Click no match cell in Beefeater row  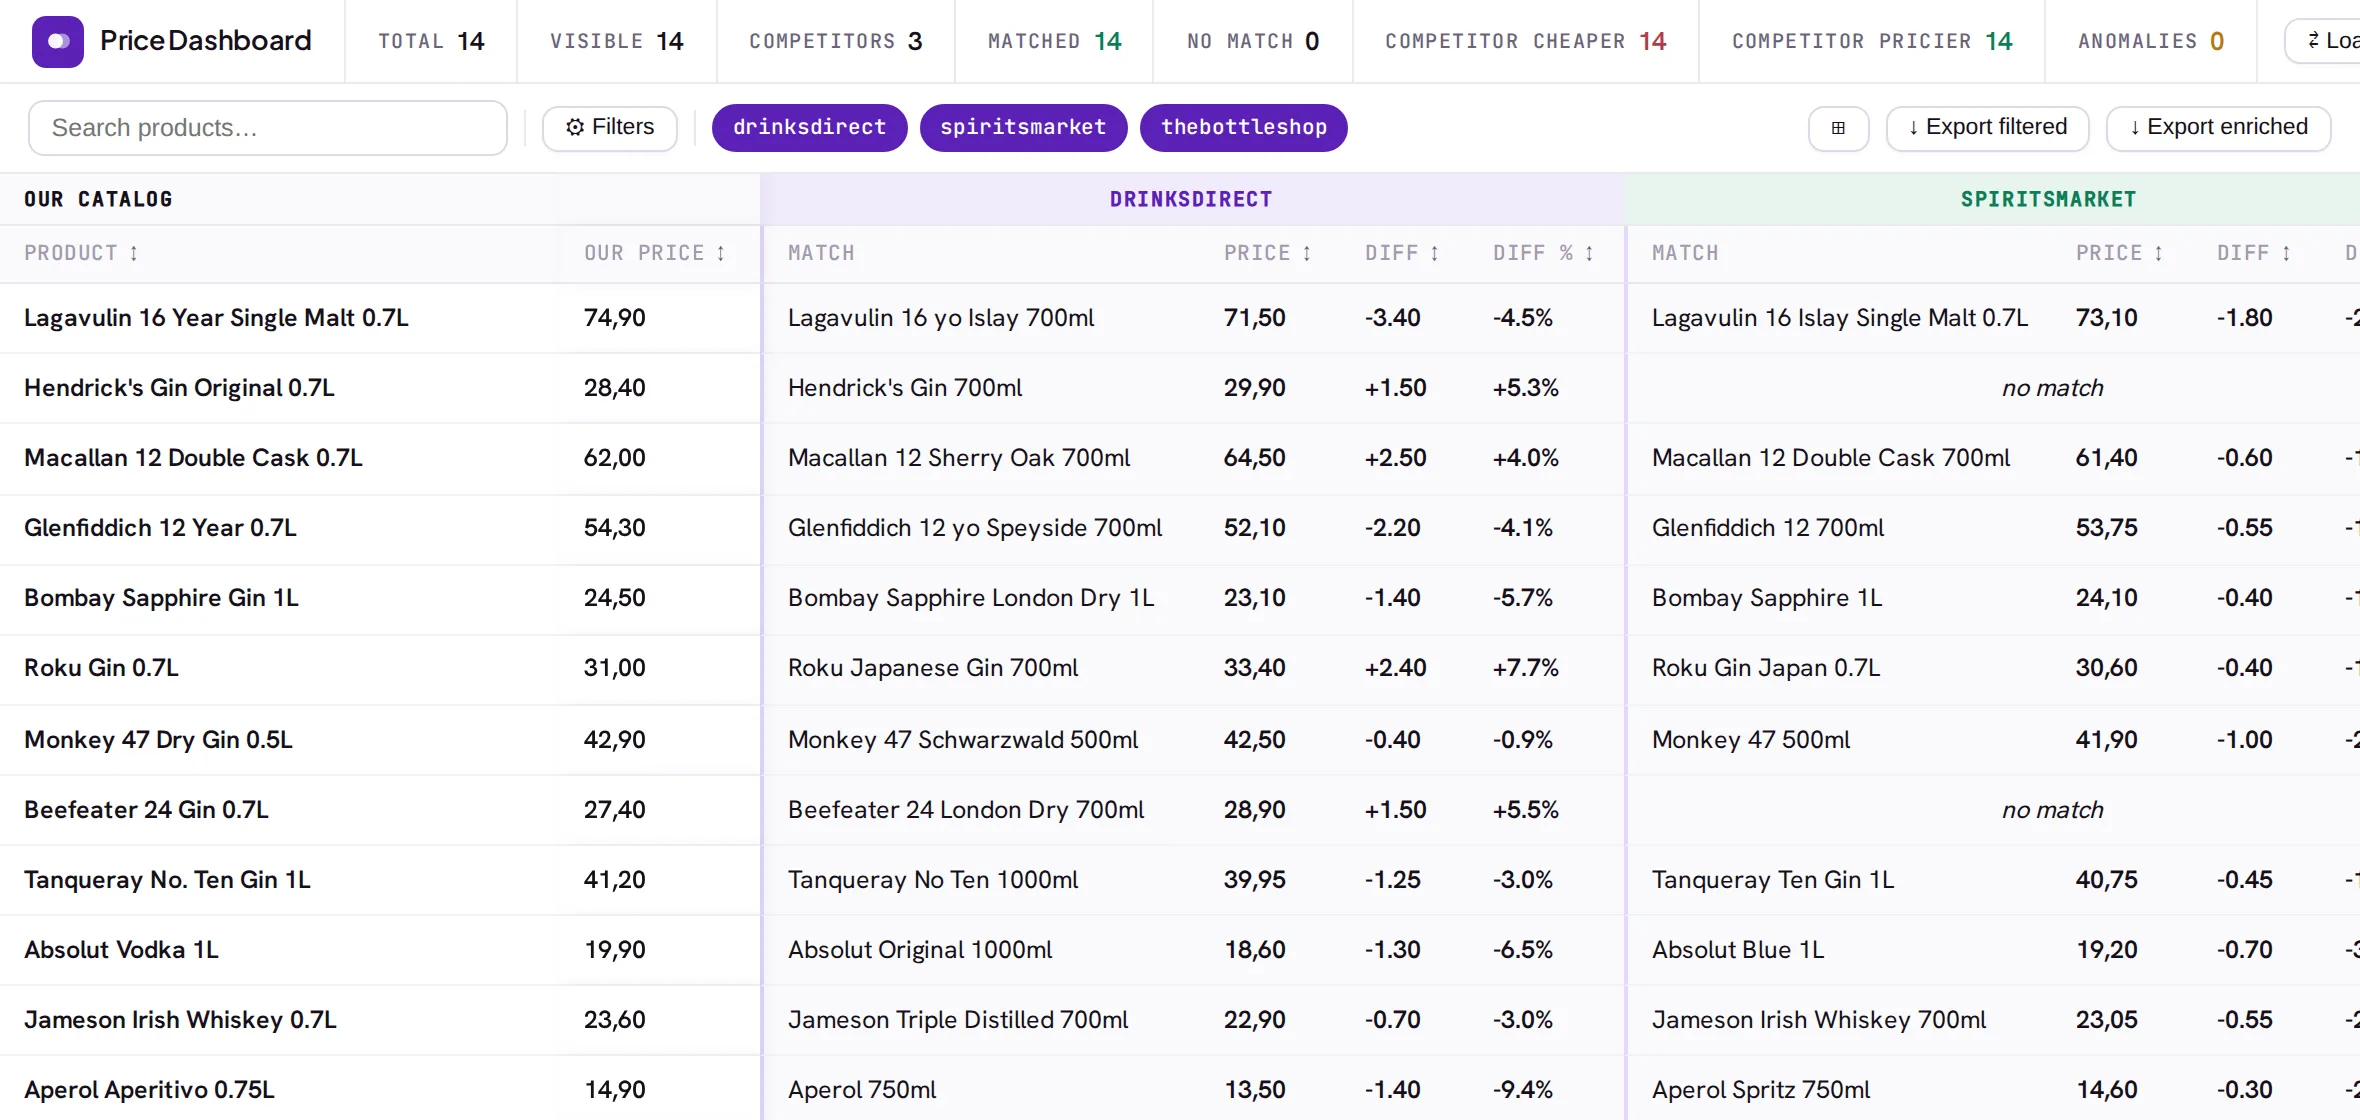click(x=2052, y=810)
